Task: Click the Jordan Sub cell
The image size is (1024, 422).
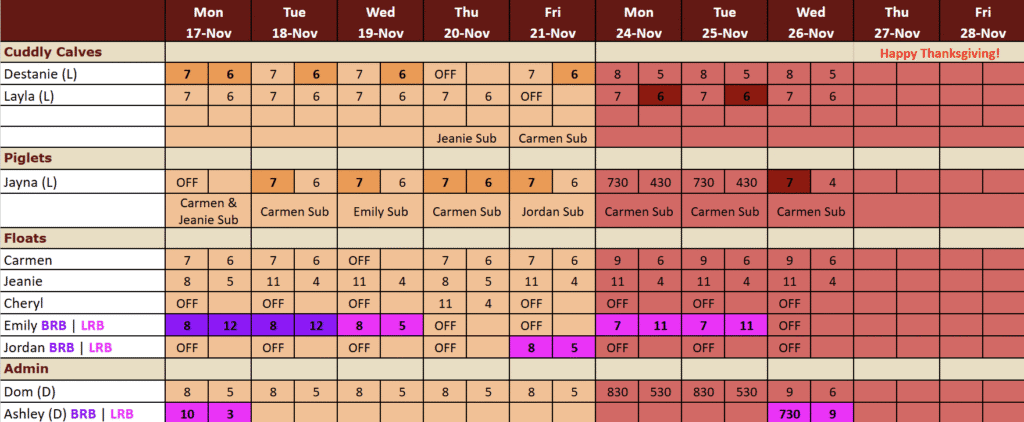Action: click(553, 211)
